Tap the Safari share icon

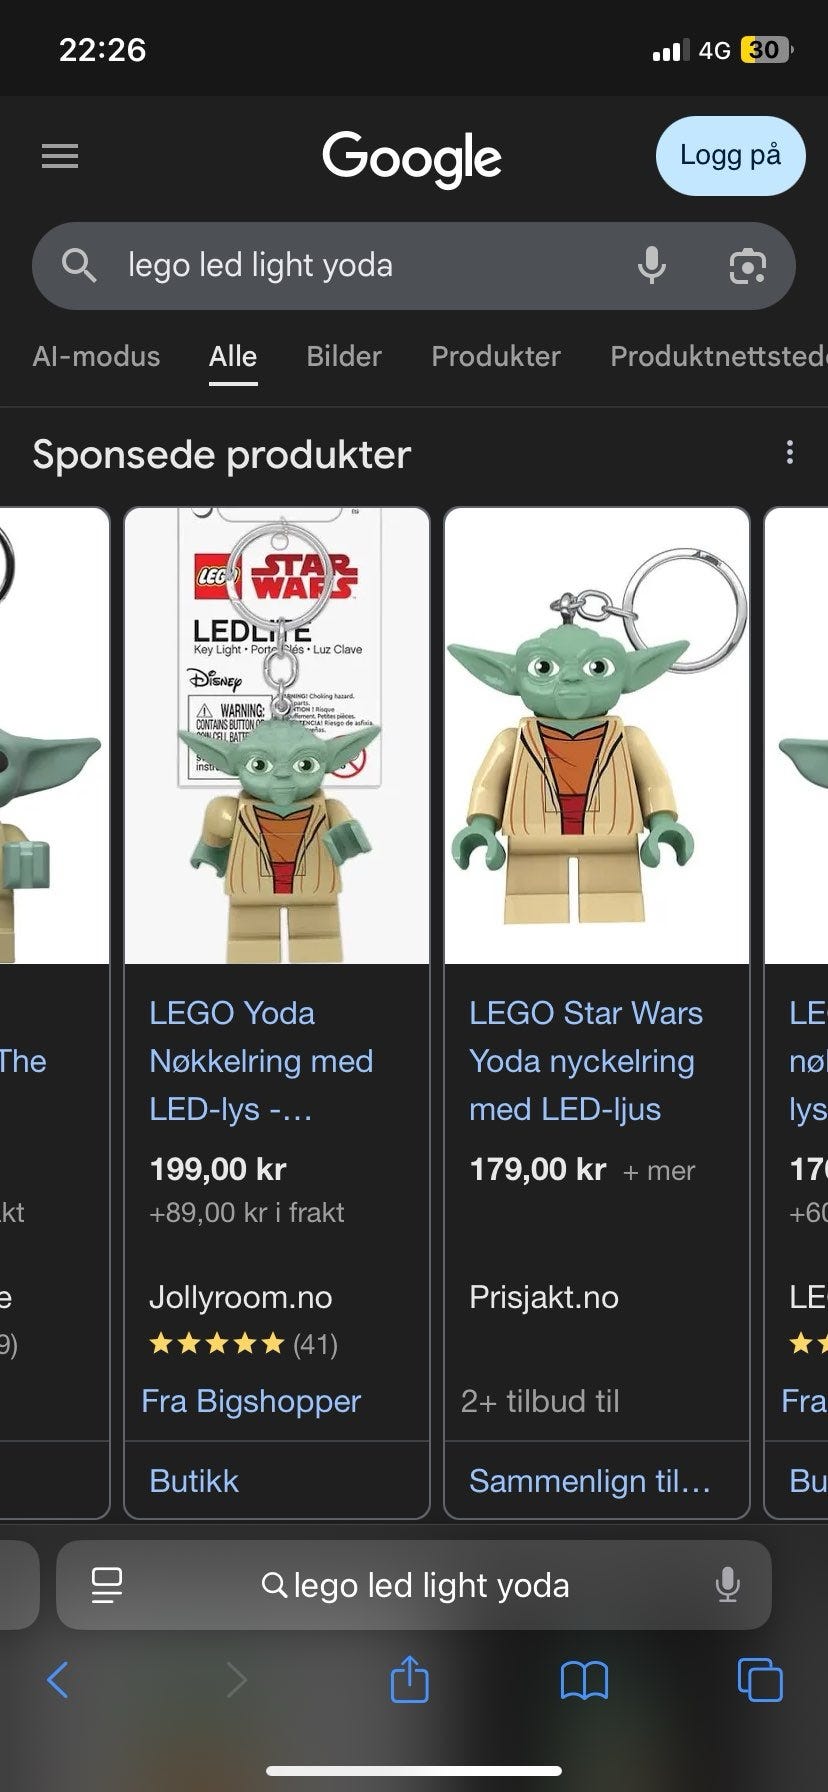[x=409, y=1679]
